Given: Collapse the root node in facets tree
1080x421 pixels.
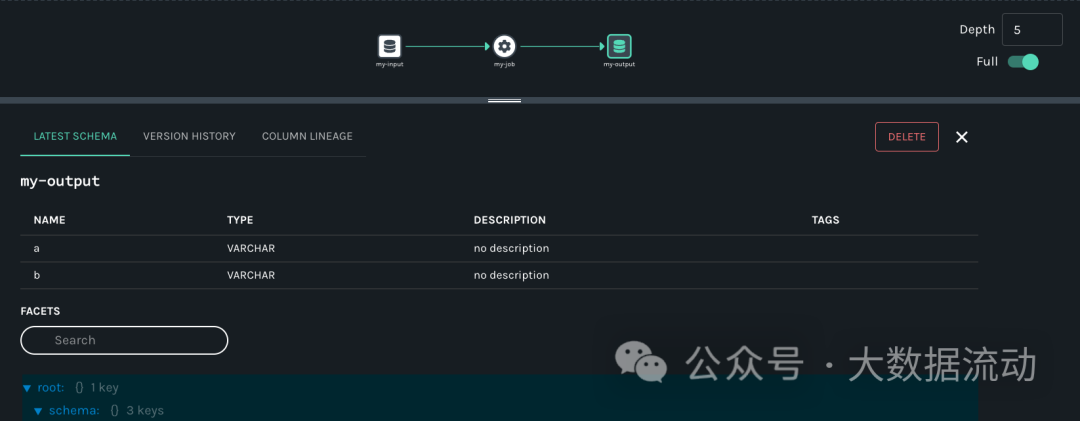Looking at the screenshot, I should [x=27, y=388].
